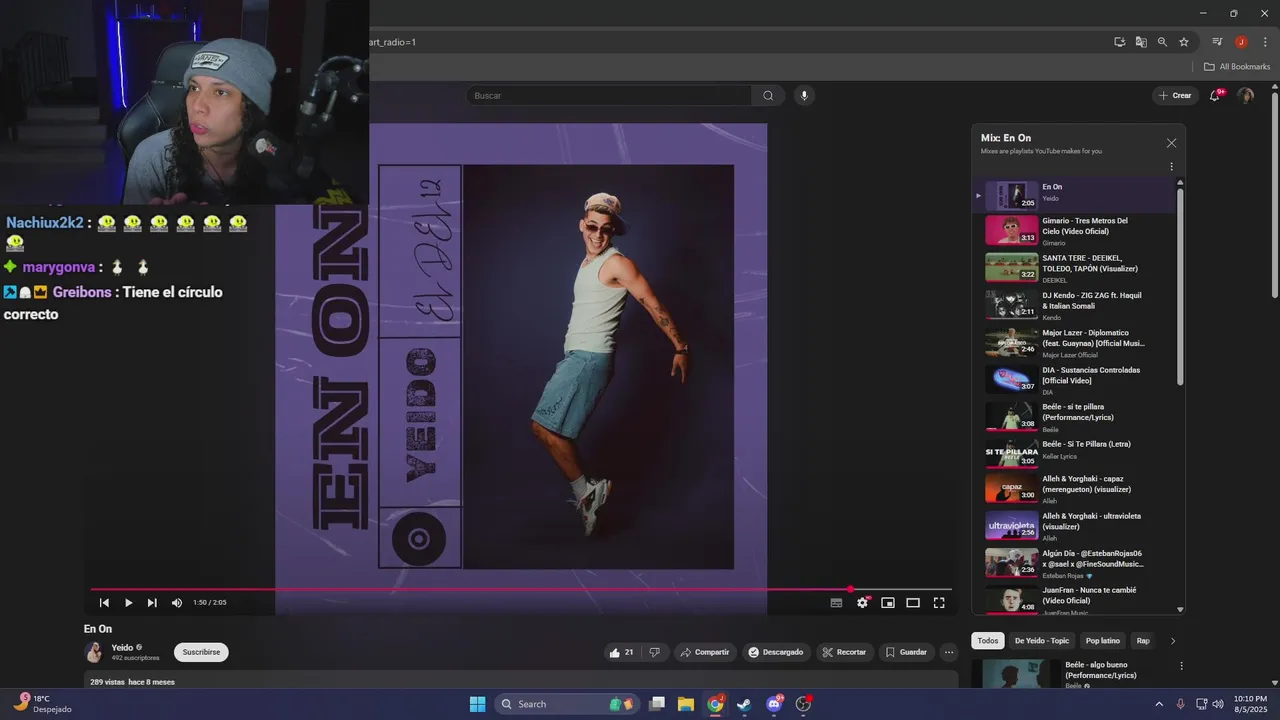The height and width of the screenshot is (720, 1280).
Task: Show more filter chips with right chevron
Action: point(1173,641)
